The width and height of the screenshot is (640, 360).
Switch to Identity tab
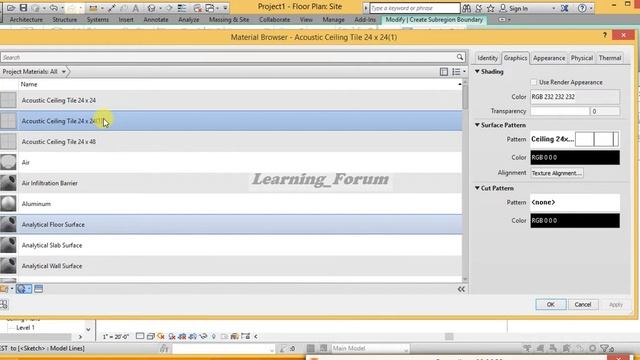pyautogui.click(x=487, y=58)
